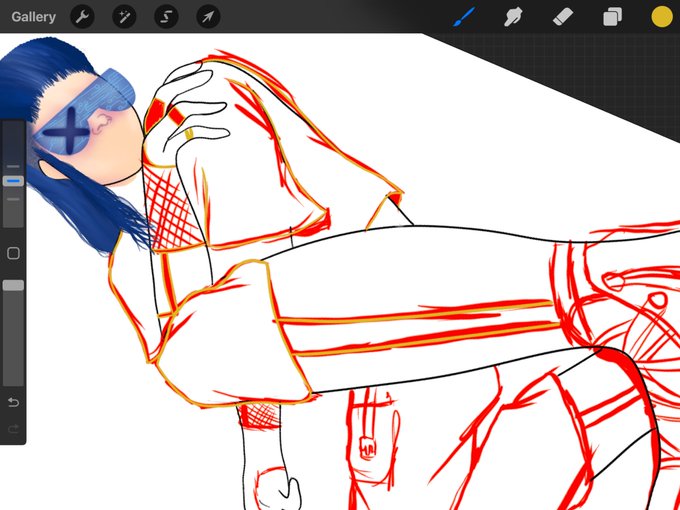This screenshot has width=680, height=510.
Task: Activate the Selection S-shaped tool
Action: pyautogui.click(x=166, y=17)
